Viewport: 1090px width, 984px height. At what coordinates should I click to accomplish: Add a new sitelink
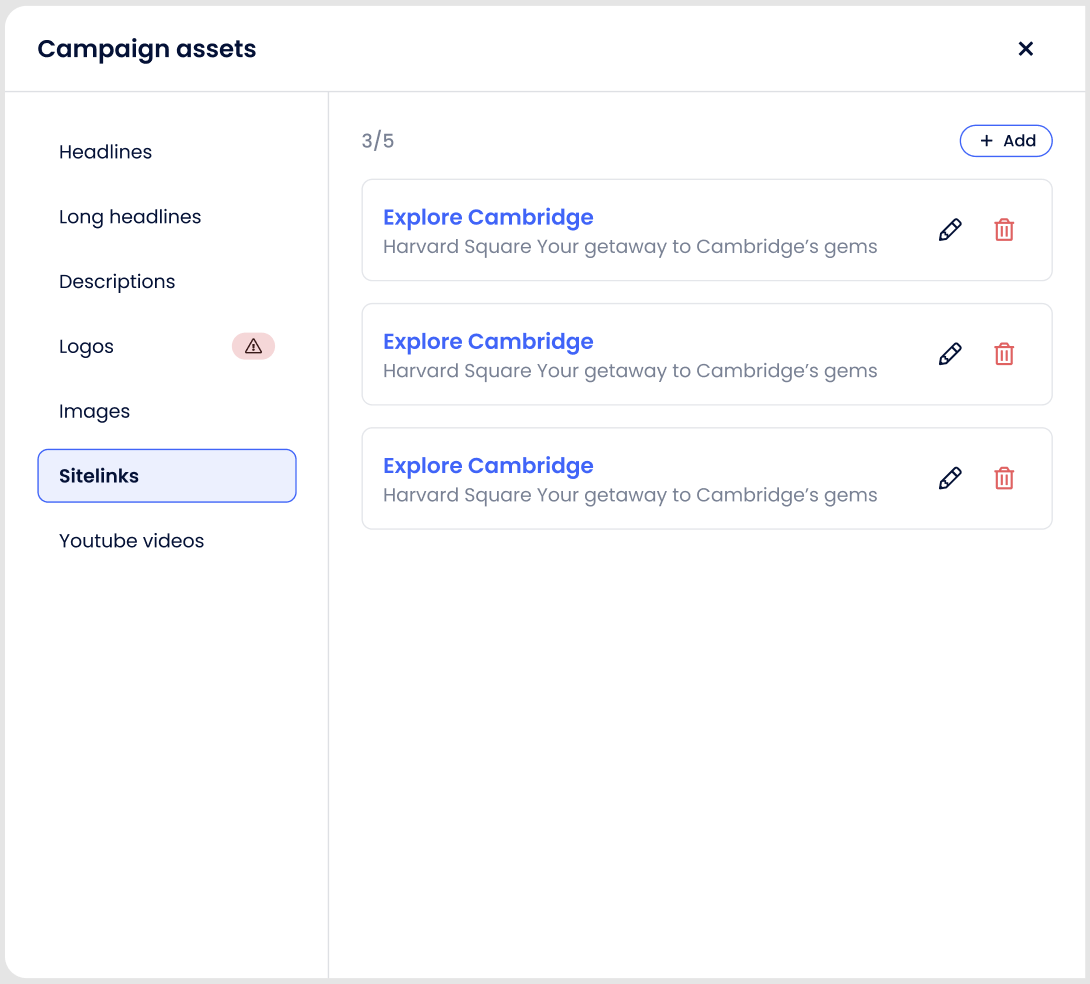(1006, 141)
